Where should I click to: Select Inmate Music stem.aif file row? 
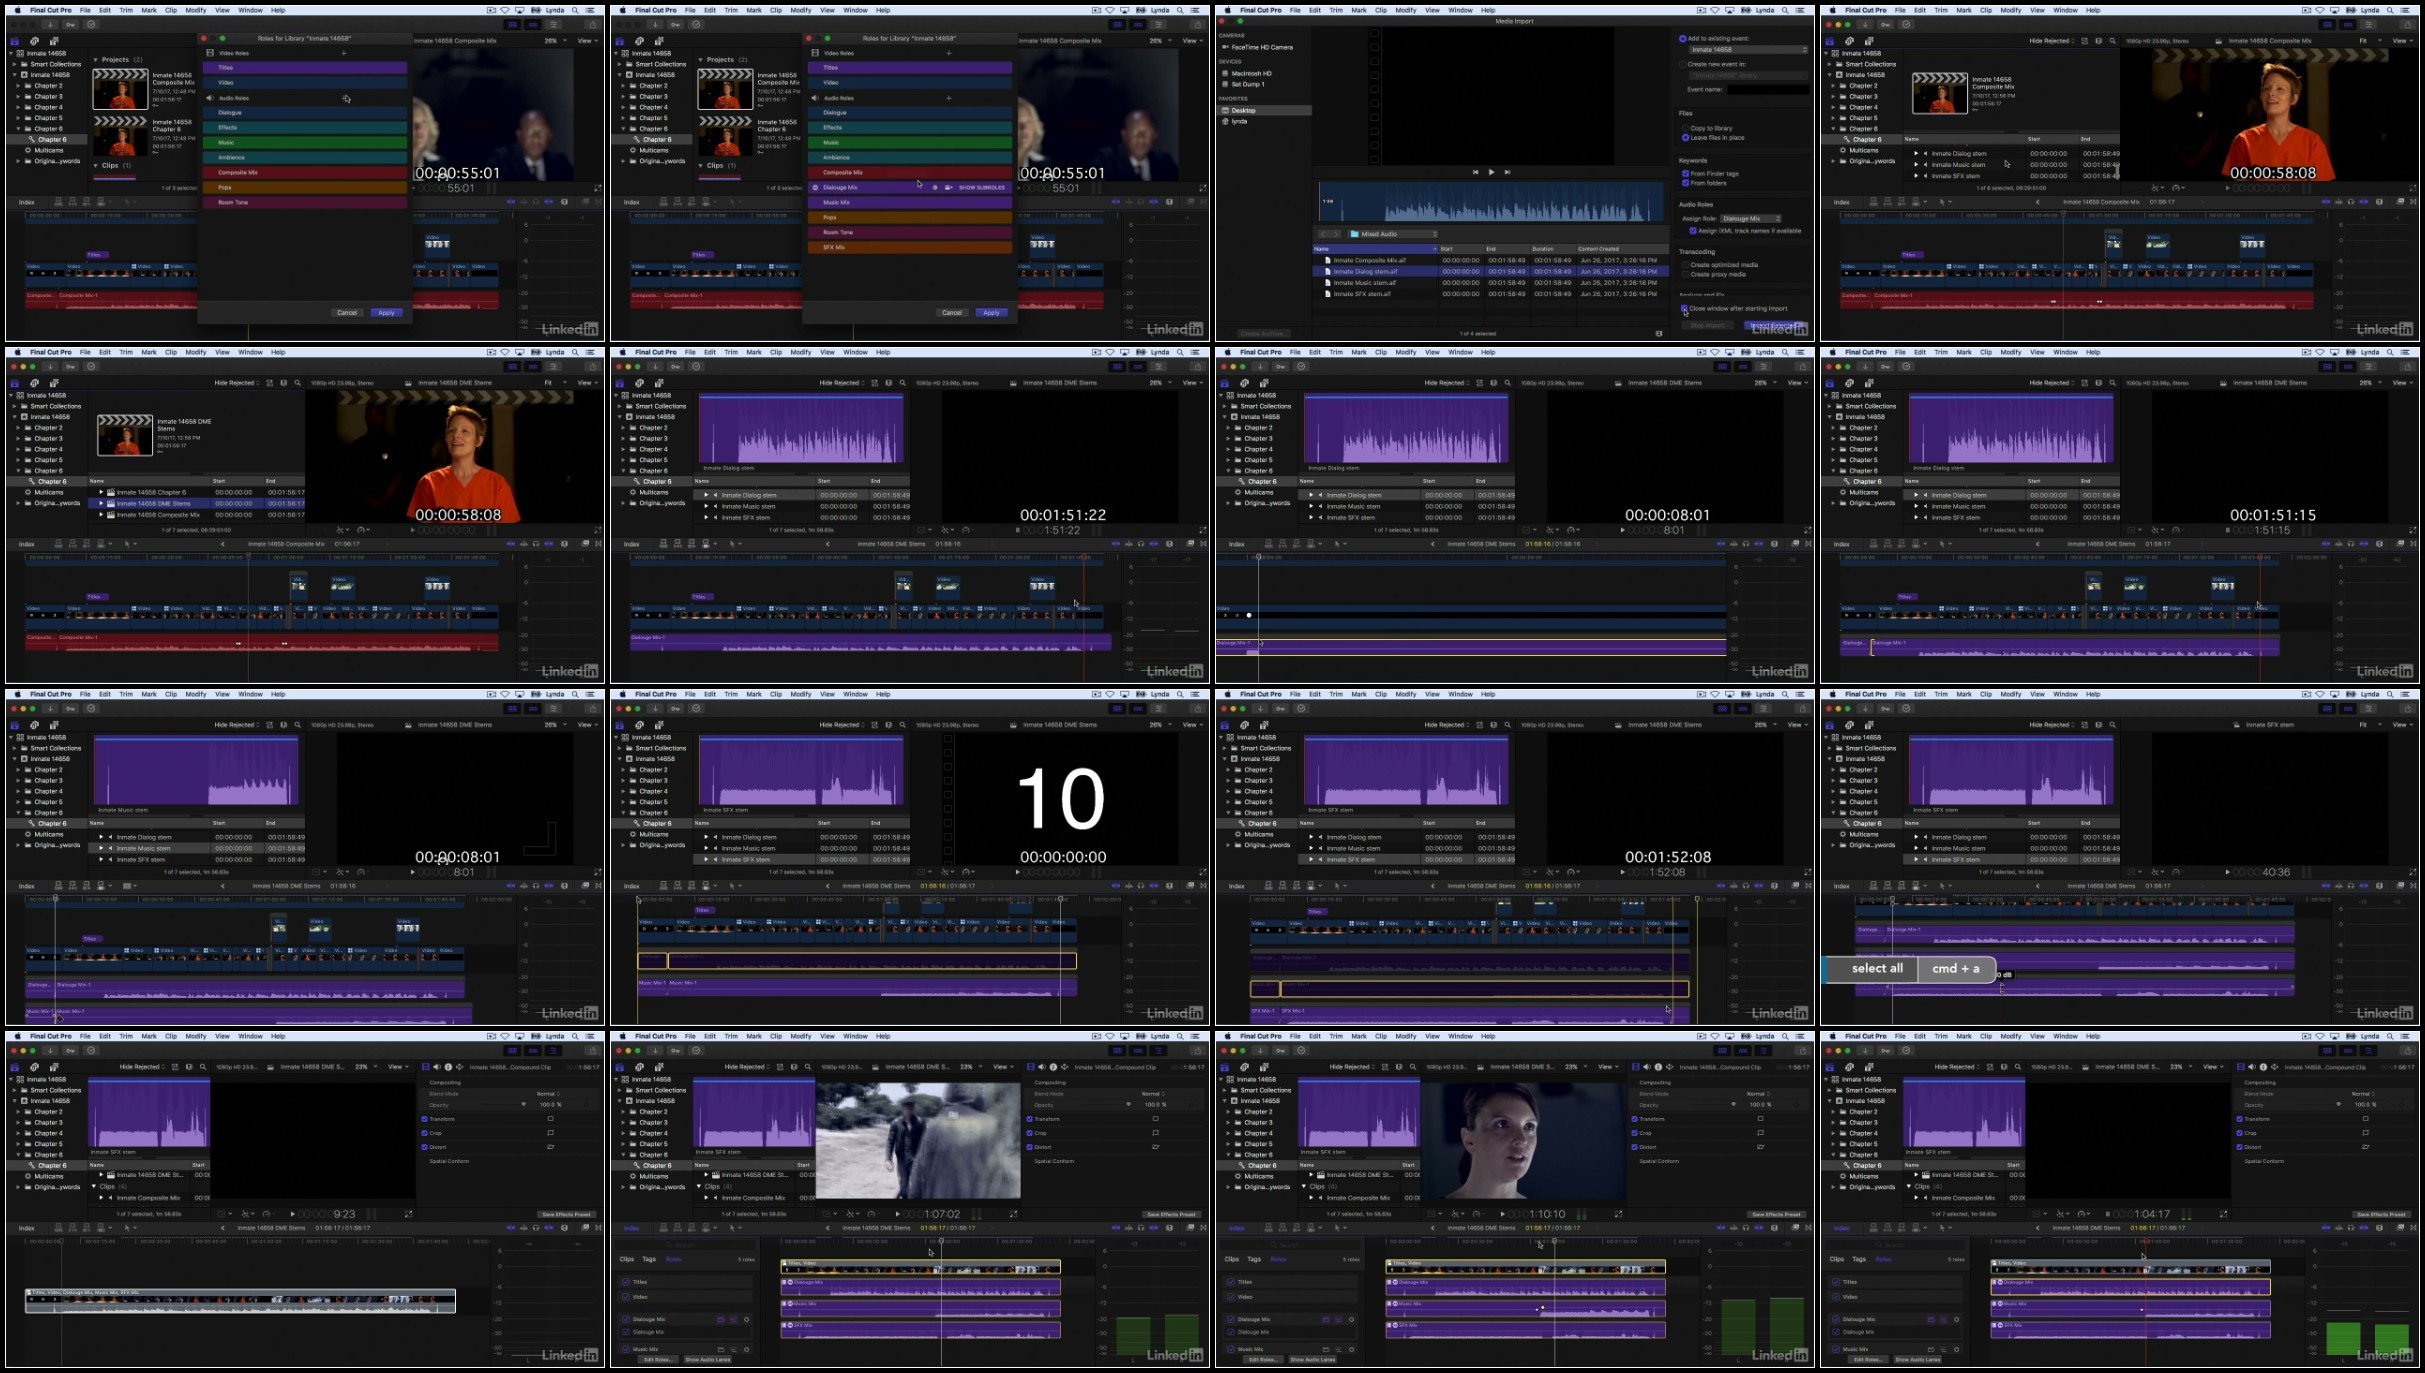click(x=1364, y=283)
